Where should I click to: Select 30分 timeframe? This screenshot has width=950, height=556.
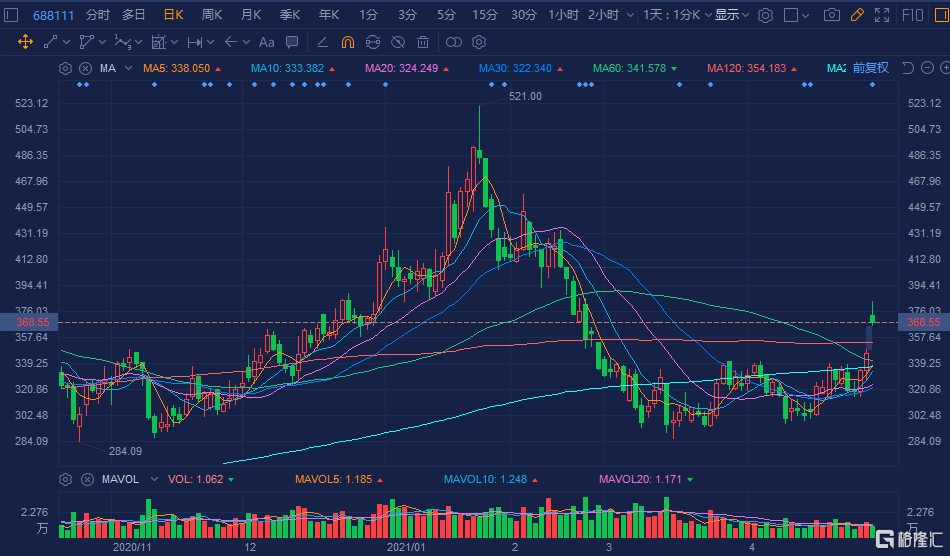pyautogui.click(x=523, y=15)
